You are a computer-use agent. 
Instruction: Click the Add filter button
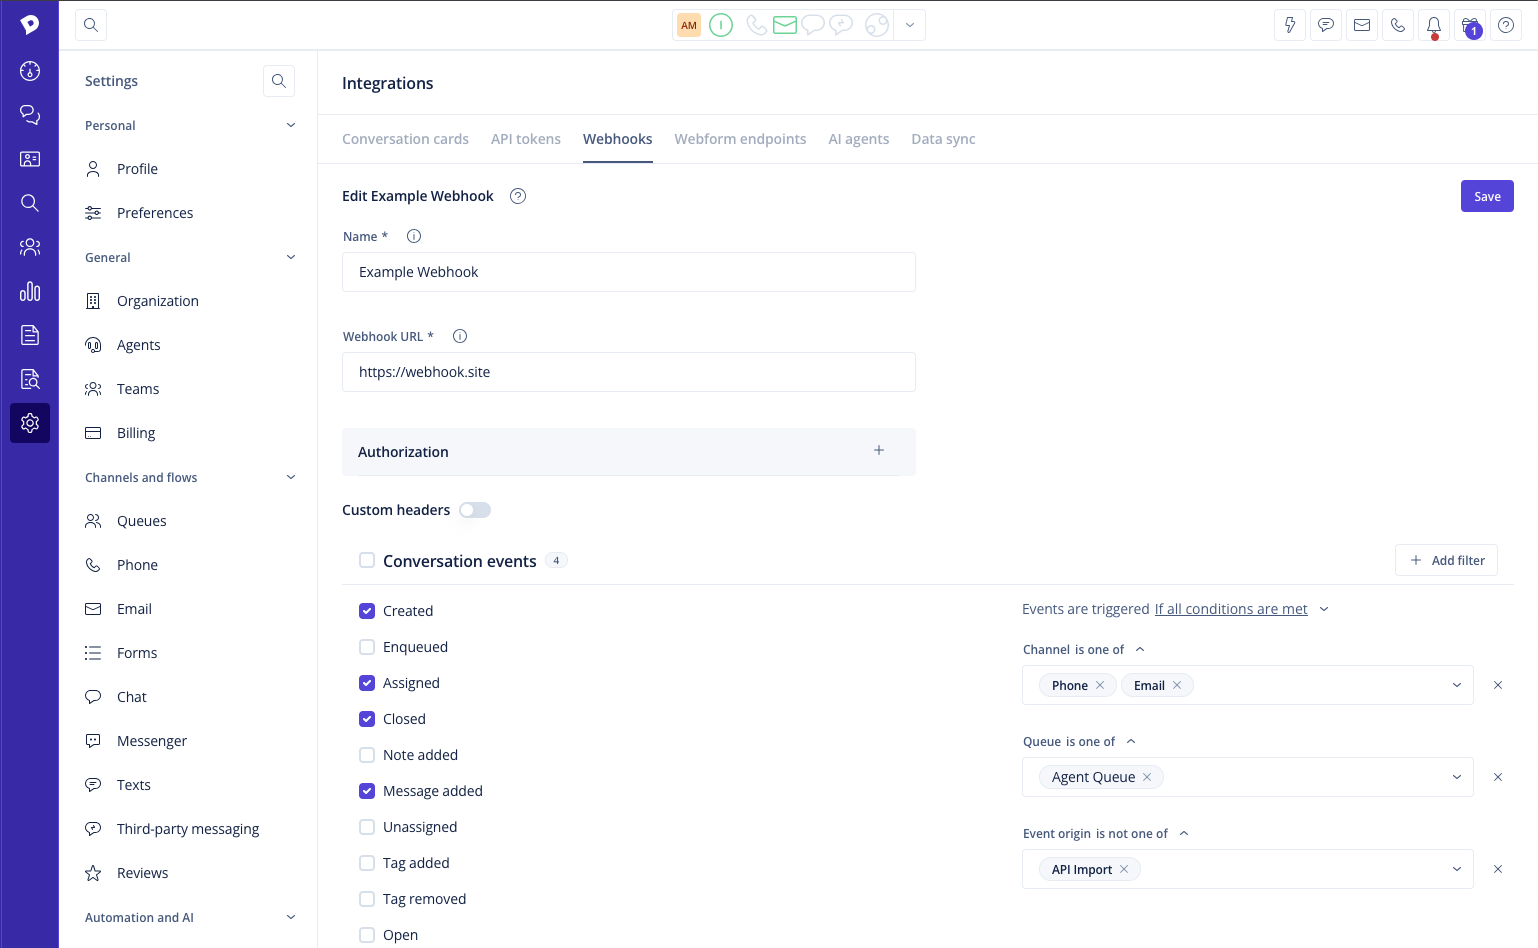click(x=1446, y=561)
